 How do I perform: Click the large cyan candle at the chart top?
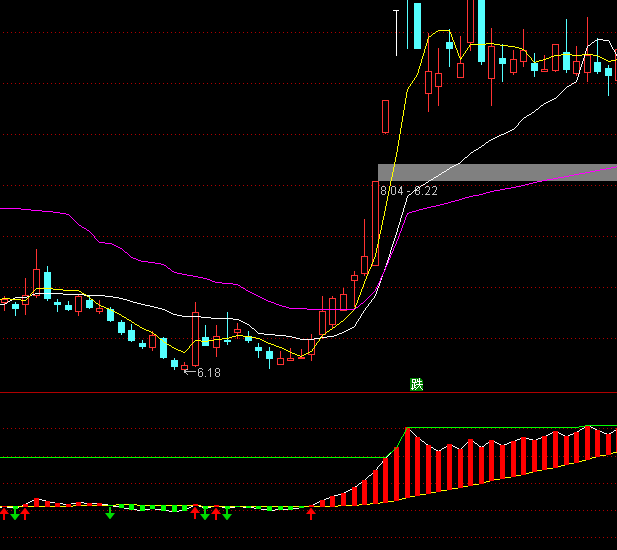[x=417, y=25]
